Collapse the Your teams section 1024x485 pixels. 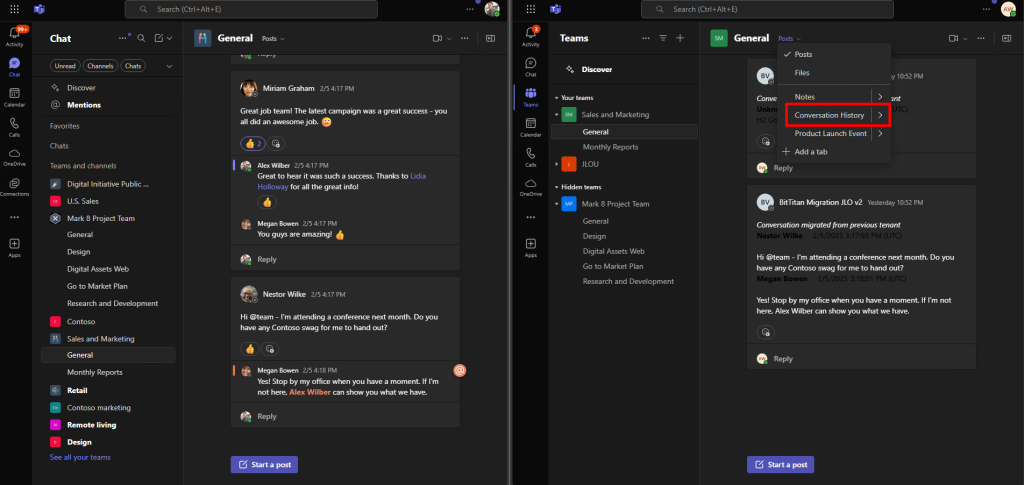[556, 98]
